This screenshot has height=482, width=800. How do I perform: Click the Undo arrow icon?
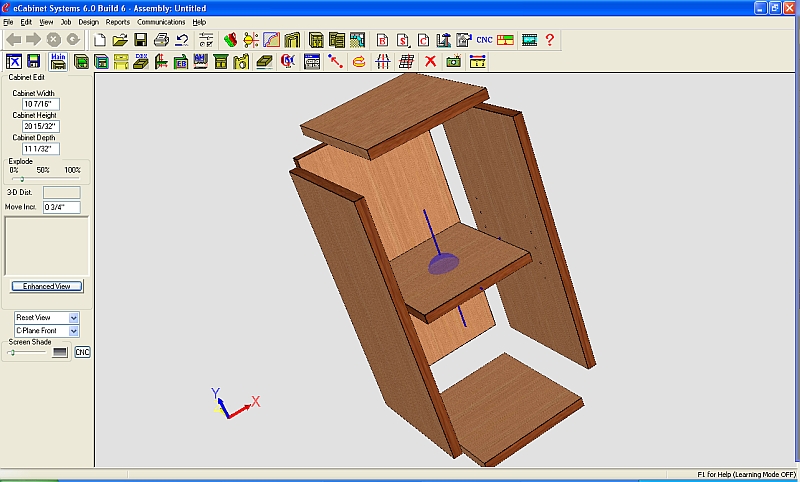(x=182, y=40)
